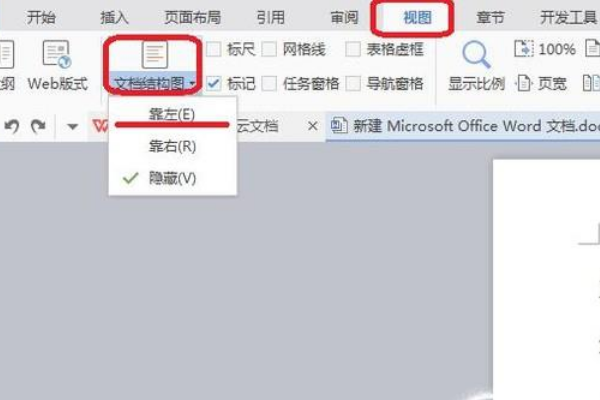This screenshot has width=600, height=400.
Task: Enable the 标尺 ruler checkbox
Action: click(213, 49)
